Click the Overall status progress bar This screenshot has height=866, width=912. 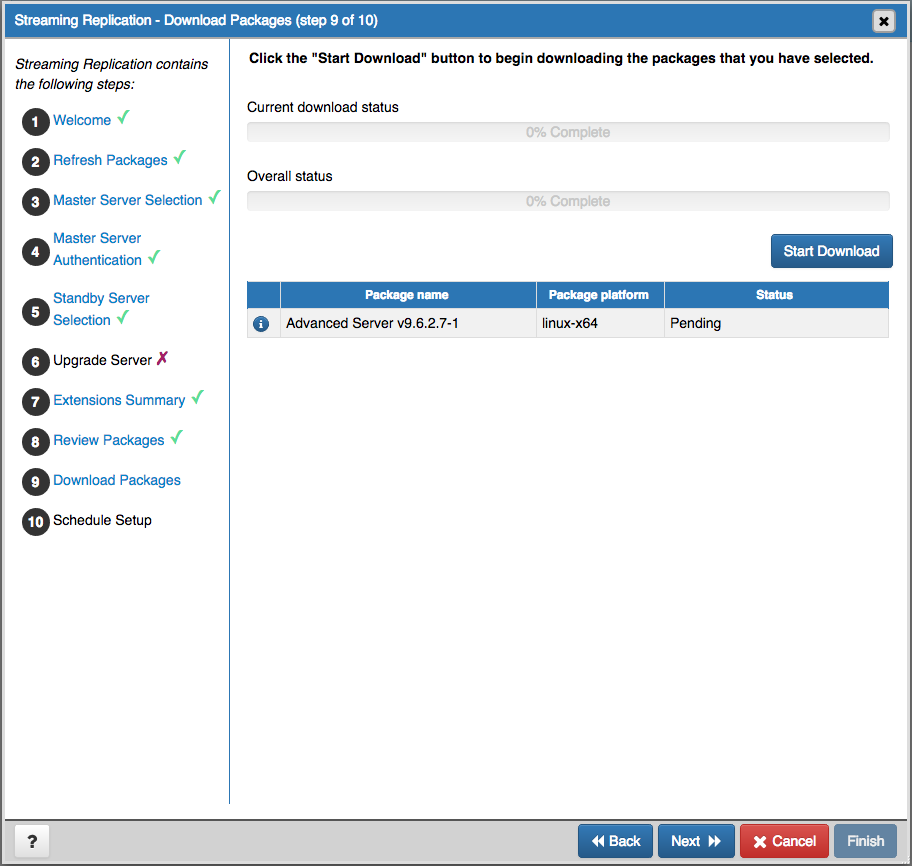pos(568,201)
